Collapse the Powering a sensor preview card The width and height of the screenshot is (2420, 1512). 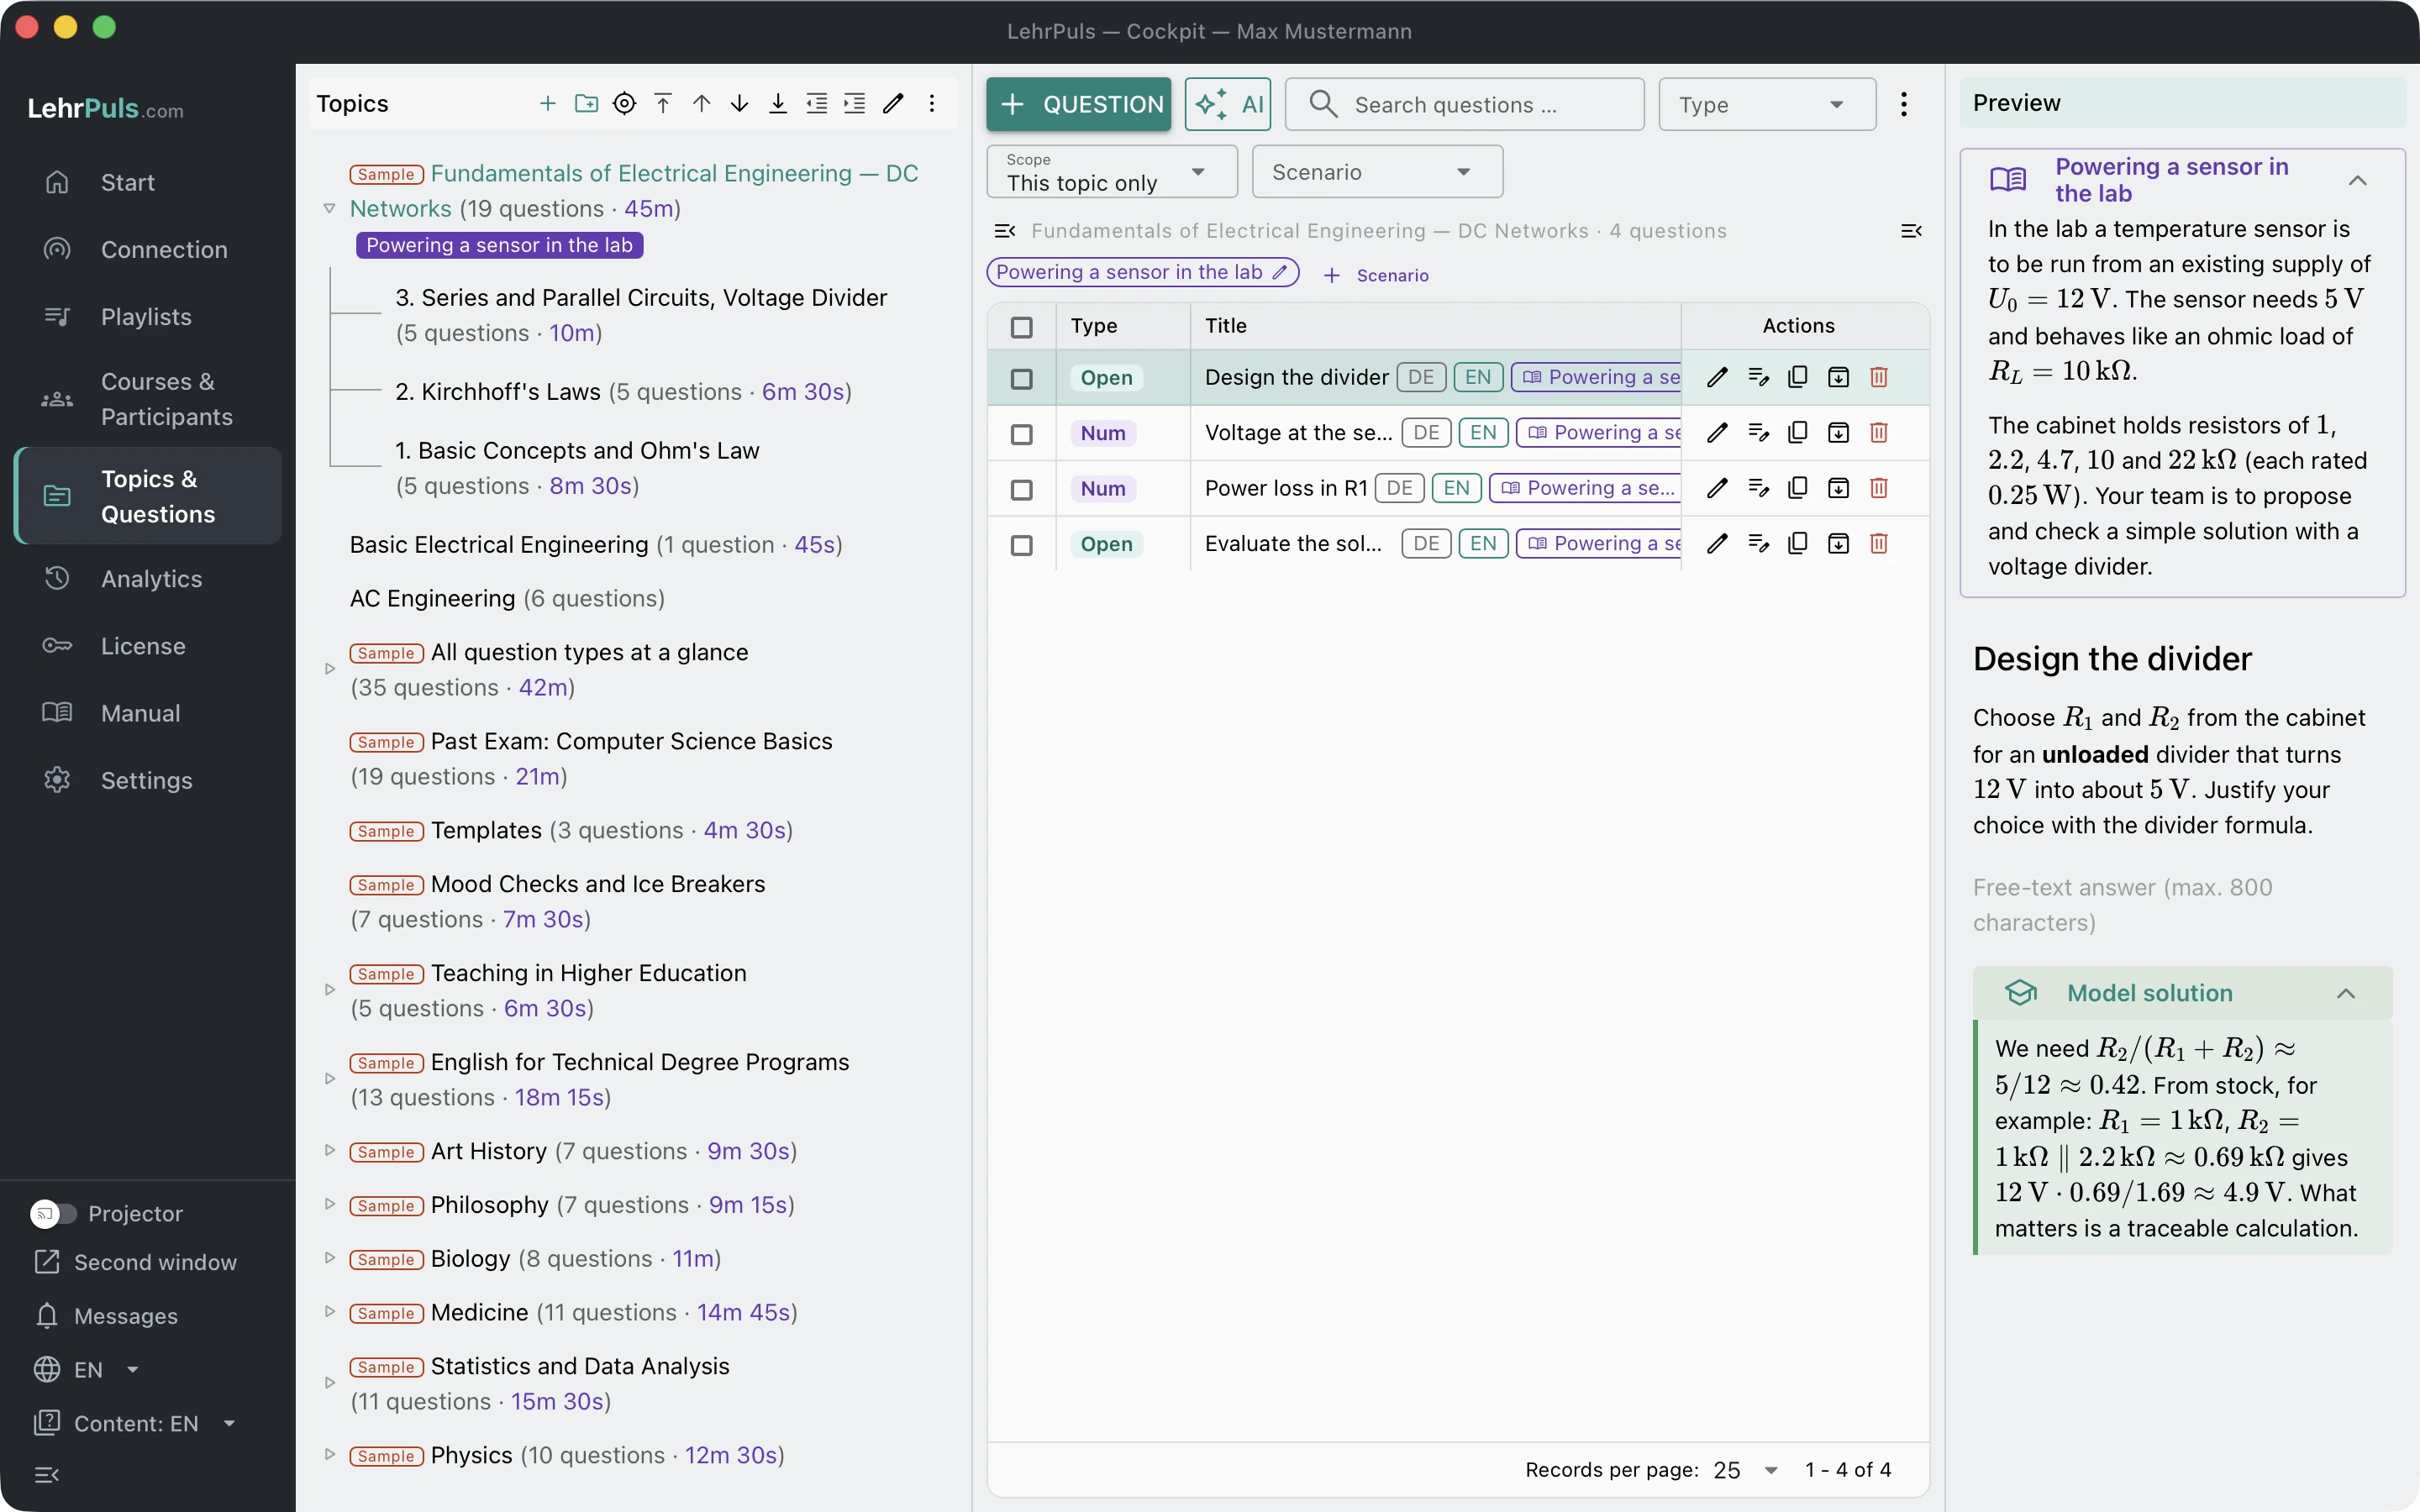[x=2357, y=180]
